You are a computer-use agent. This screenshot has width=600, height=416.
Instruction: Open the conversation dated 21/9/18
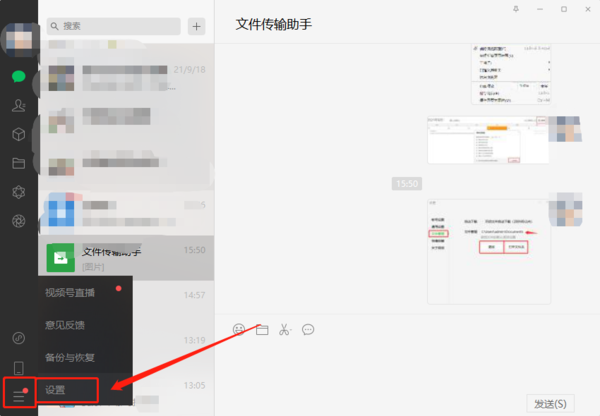126,78
